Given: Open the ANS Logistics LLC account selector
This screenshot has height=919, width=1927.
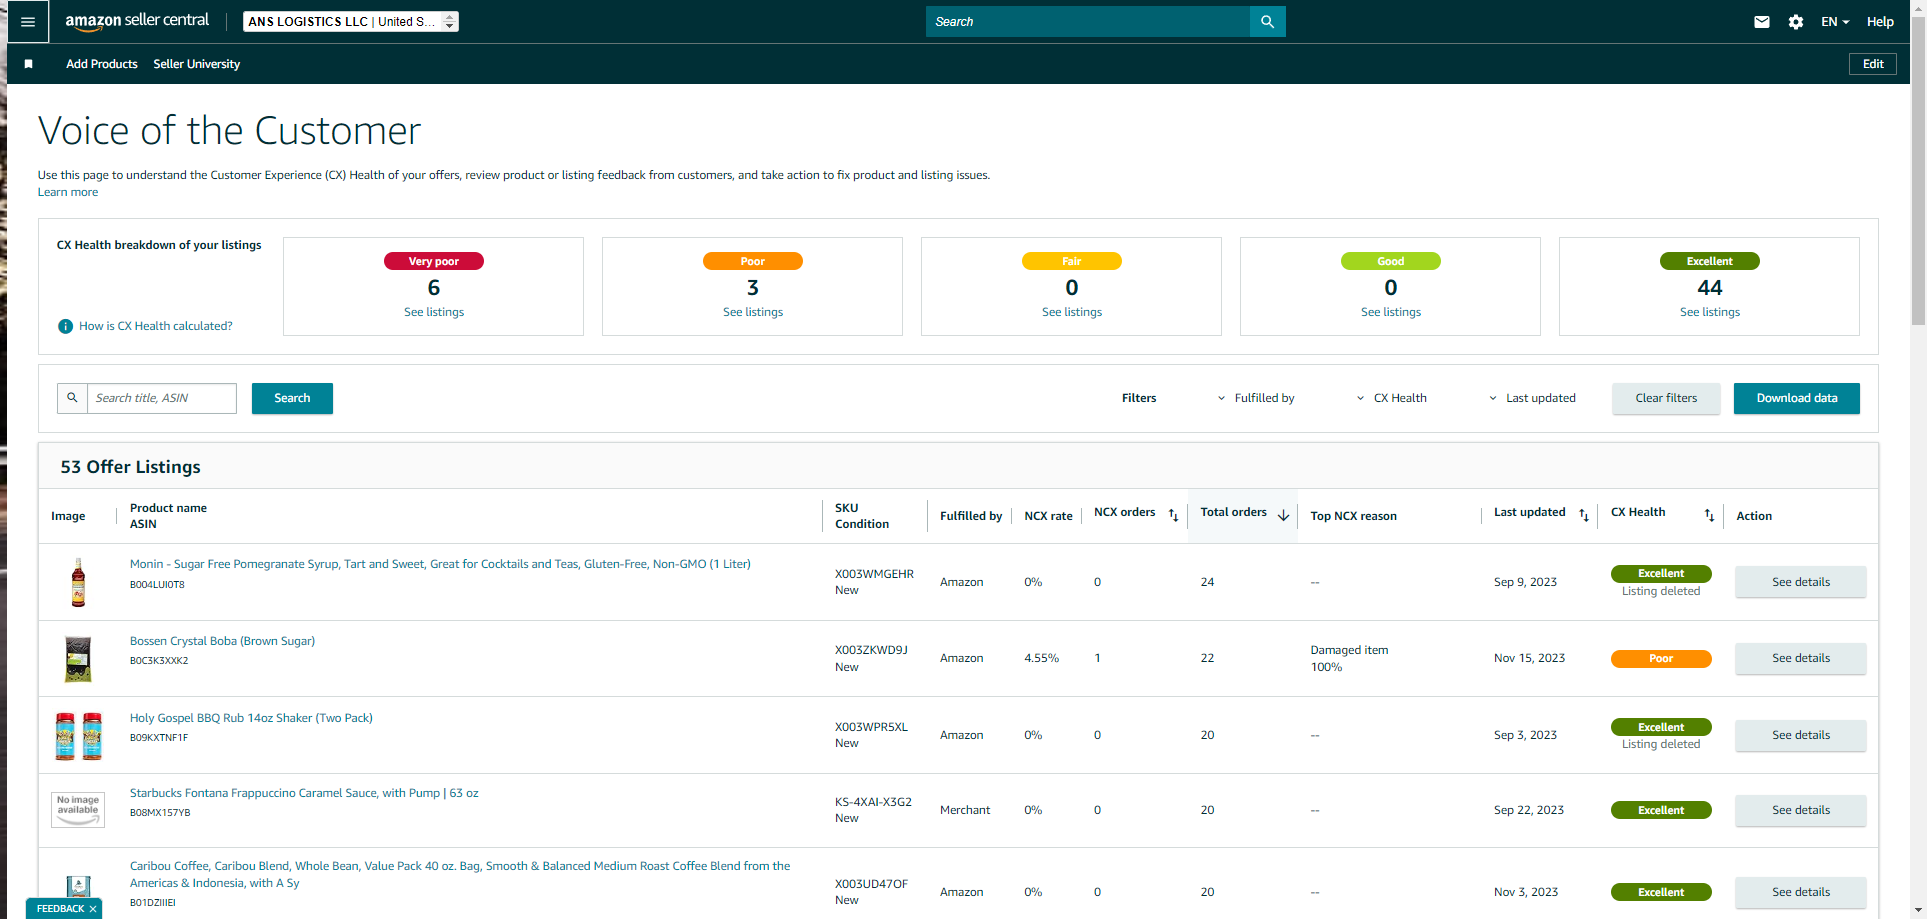Looking at the screenshot, I should click(351, 22).
